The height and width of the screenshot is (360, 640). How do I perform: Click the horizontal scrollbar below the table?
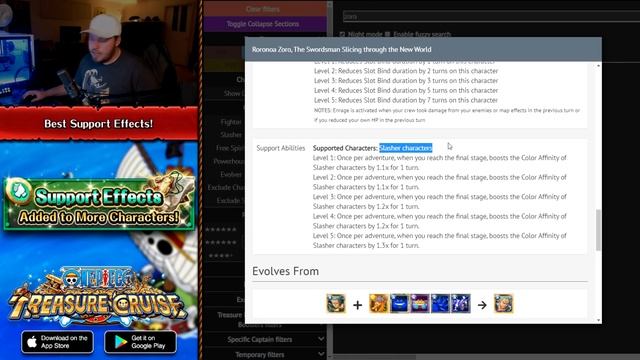[486, 357]
